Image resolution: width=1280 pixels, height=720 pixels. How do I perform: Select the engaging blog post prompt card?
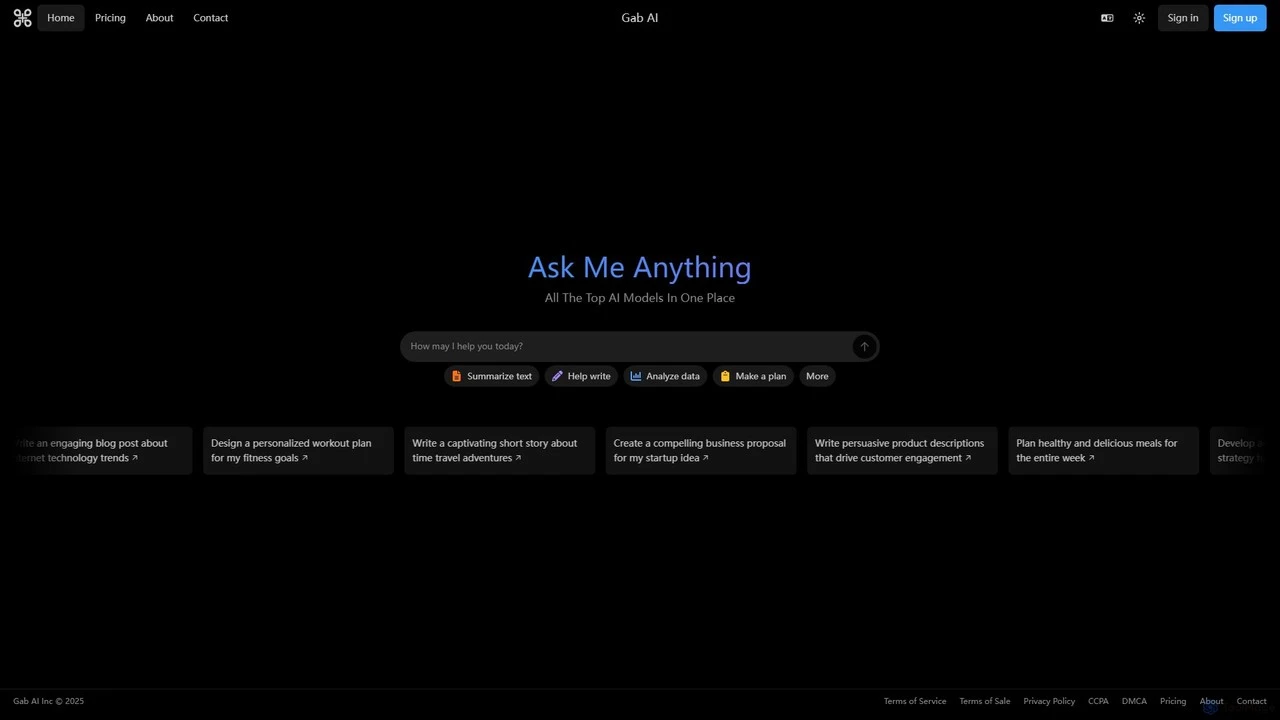coord(98,451)
